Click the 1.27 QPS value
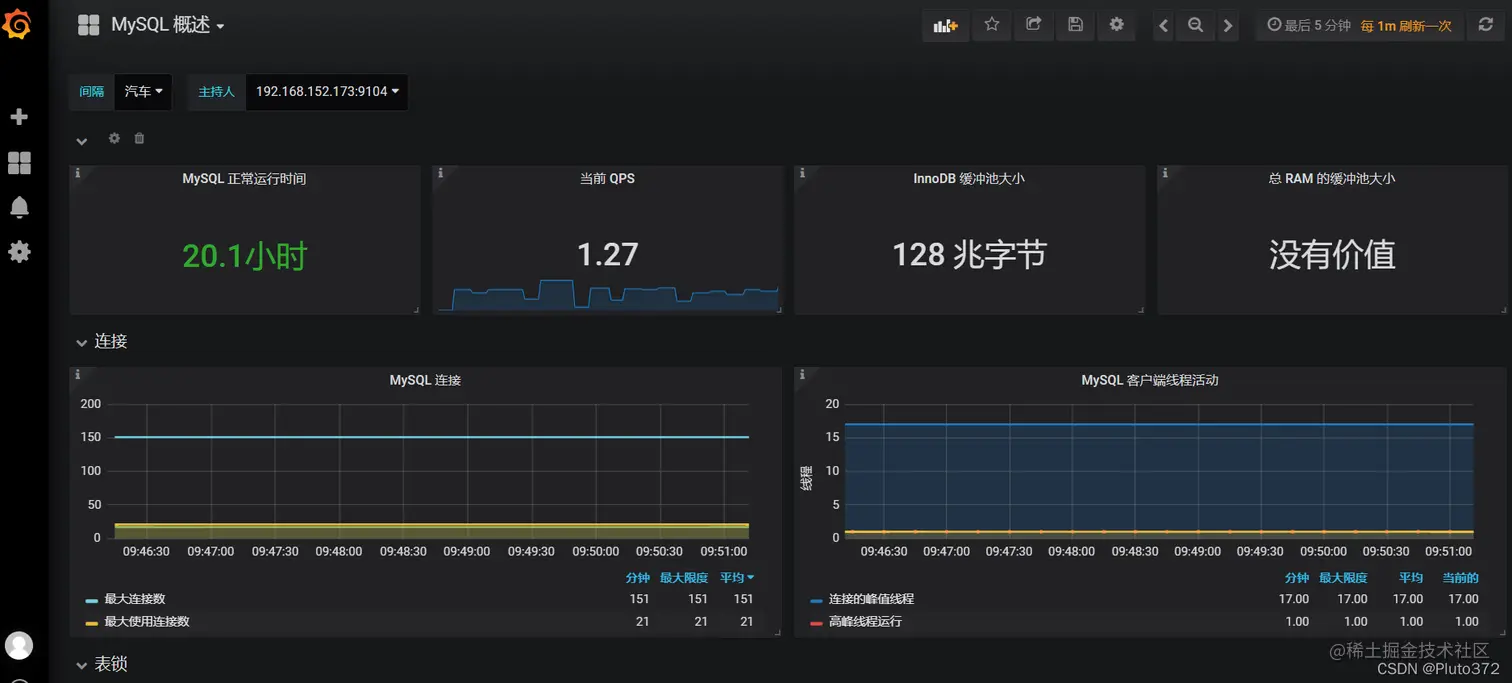Viewport: 1512px width, 683px height. click(607, 254)
